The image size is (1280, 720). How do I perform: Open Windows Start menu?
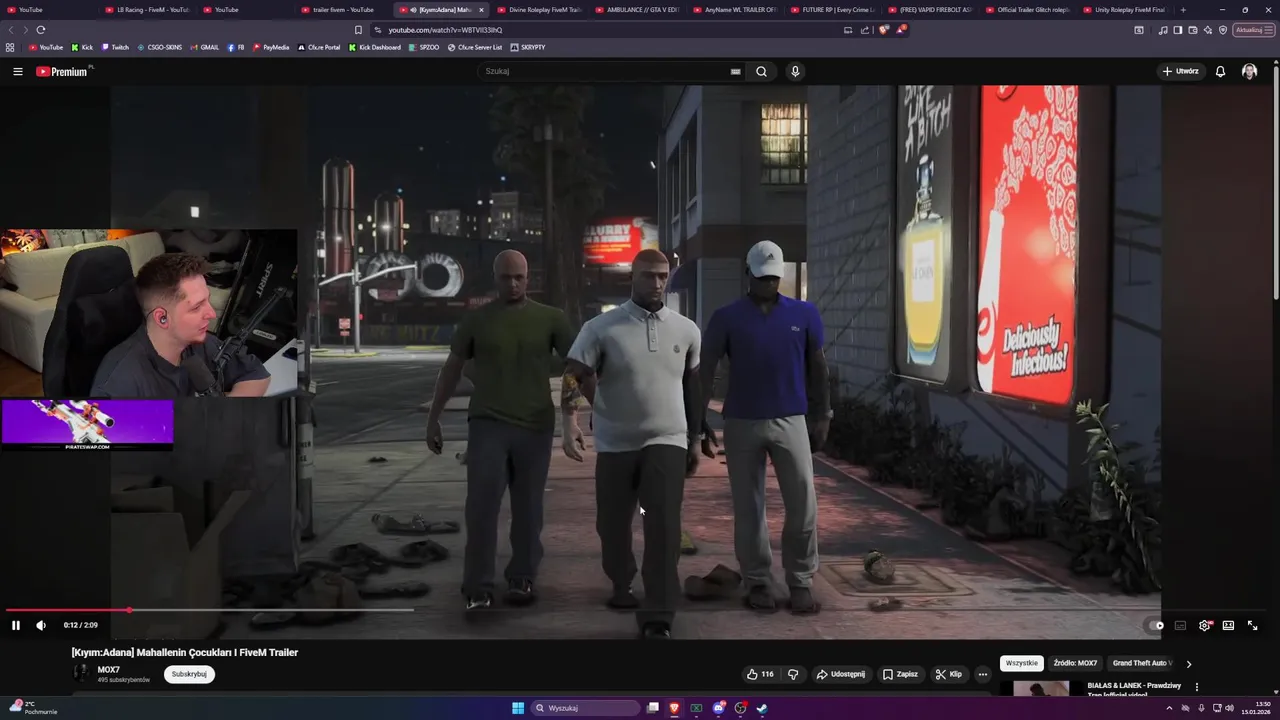point(518,708)
